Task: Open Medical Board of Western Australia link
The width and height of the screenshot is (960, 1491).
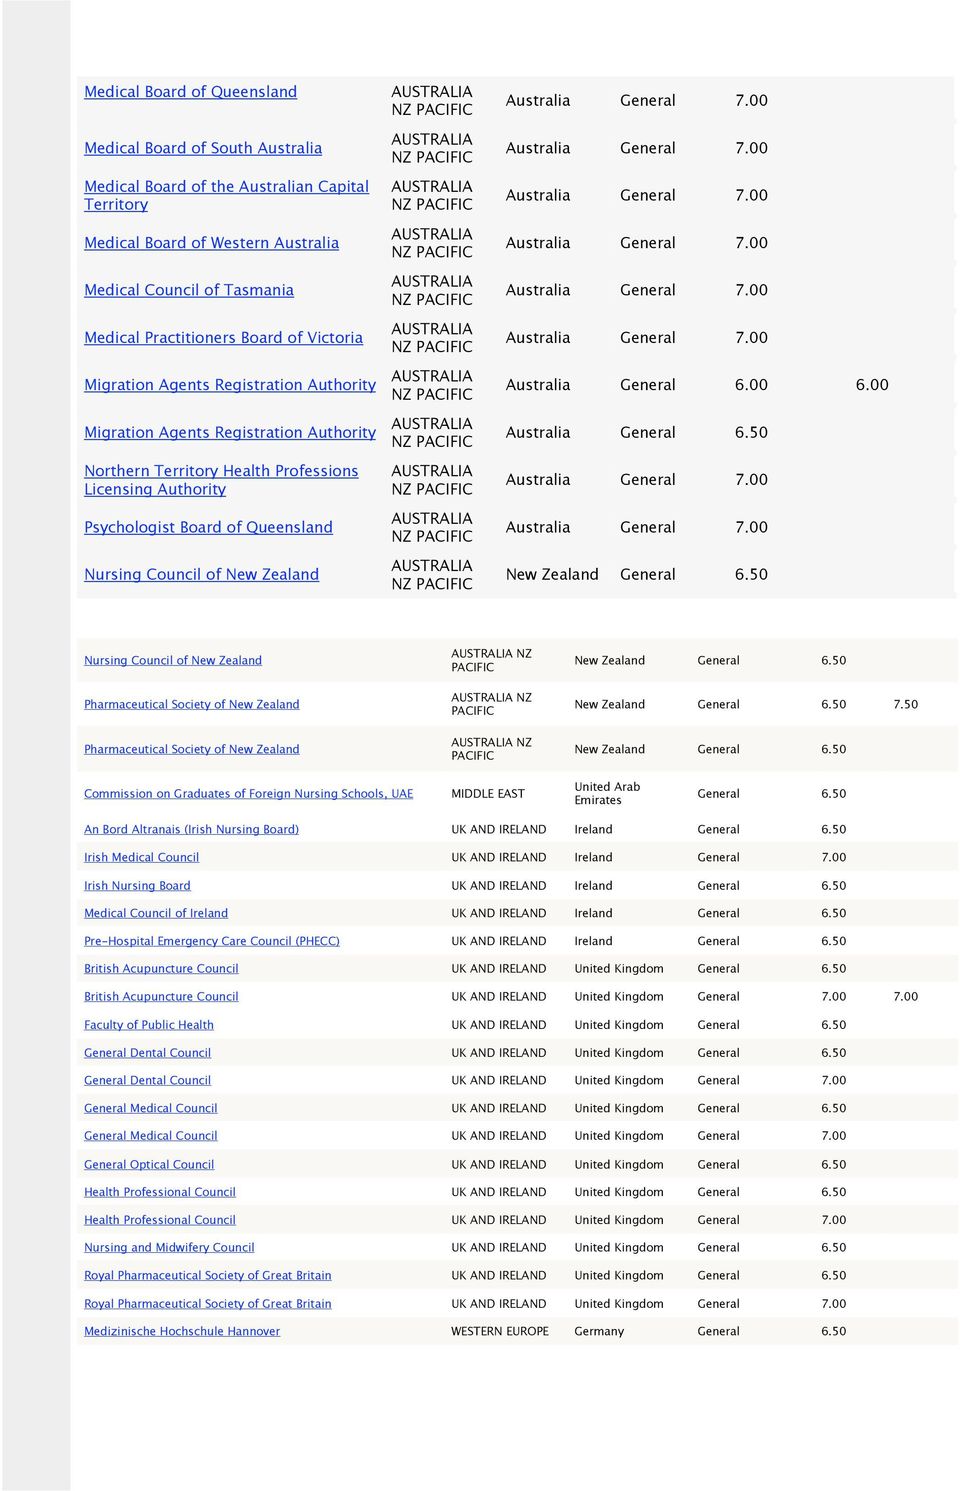Action: tap(211, 243)
